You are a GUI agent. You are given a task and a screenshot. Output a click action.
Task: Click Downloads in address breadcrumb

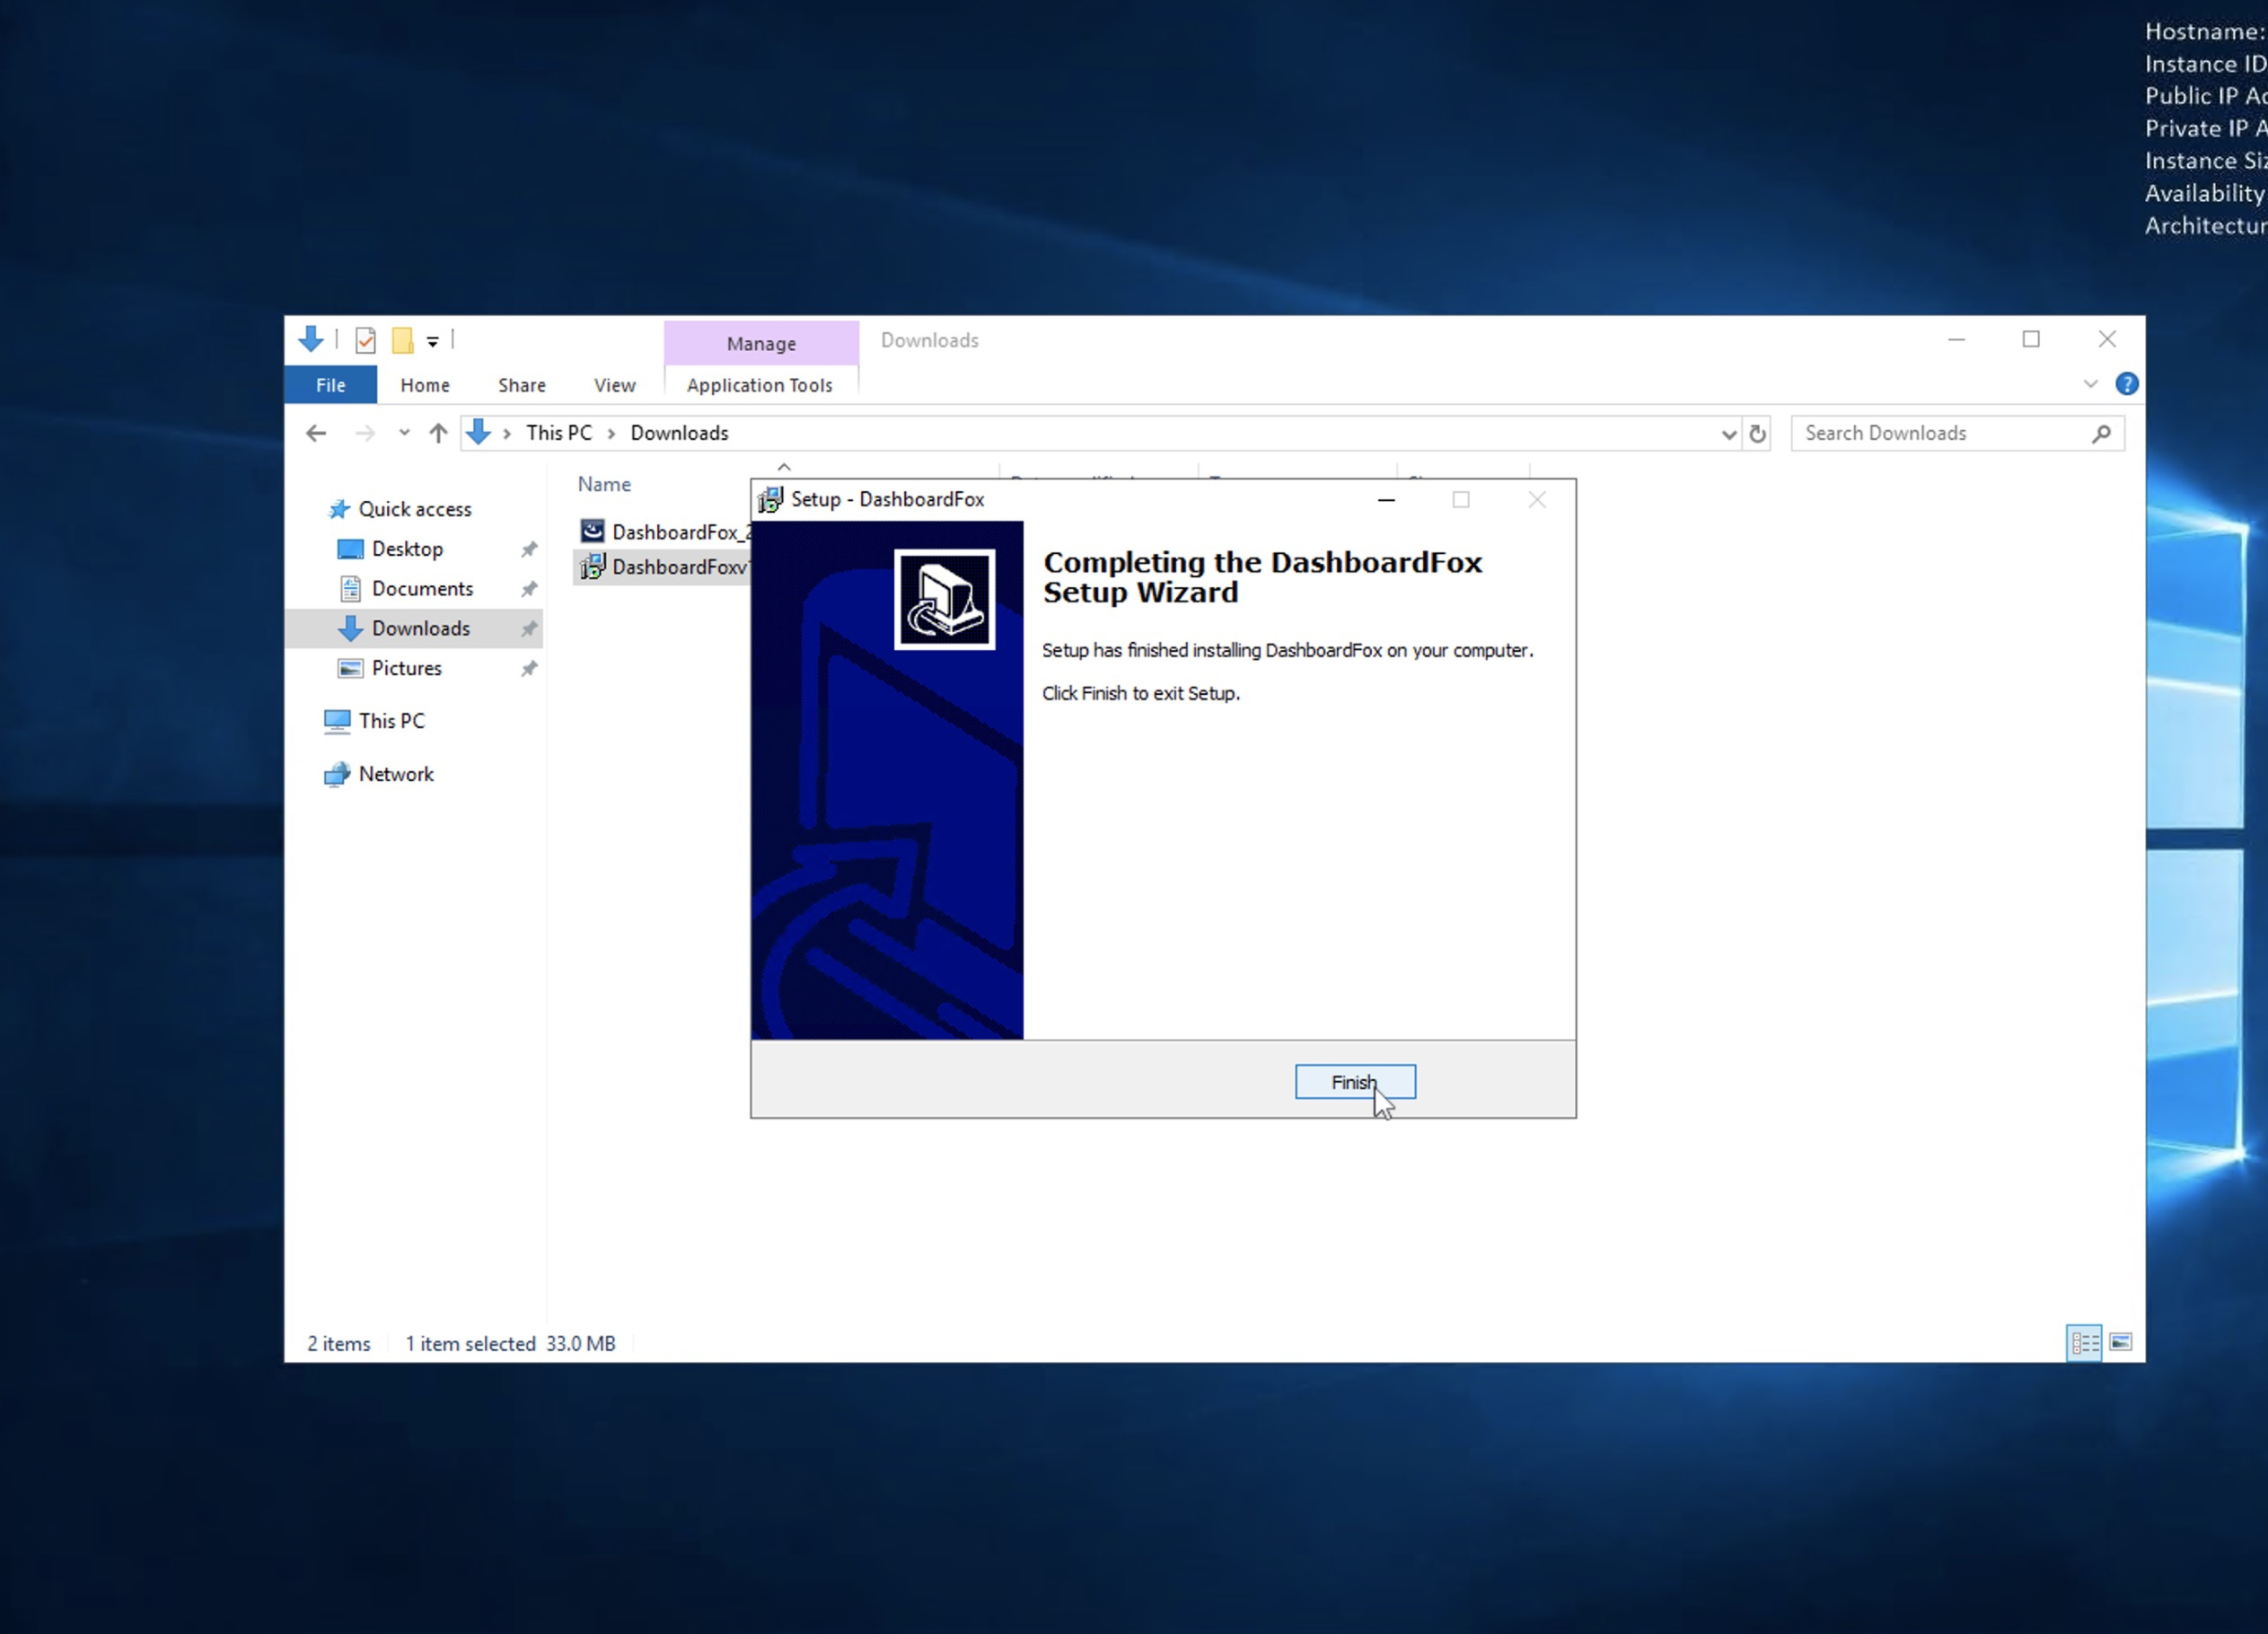click(679, 433)
